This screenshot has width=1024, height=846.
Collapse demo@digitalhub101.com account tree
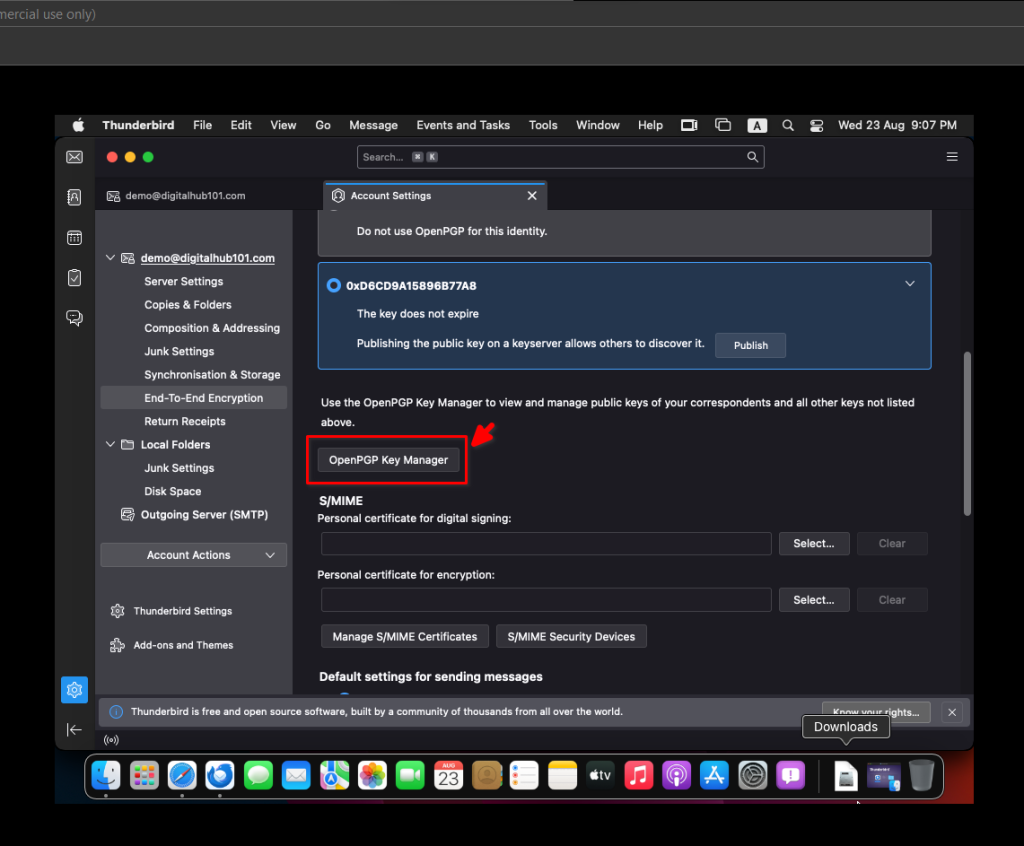[x=110, y=258]
